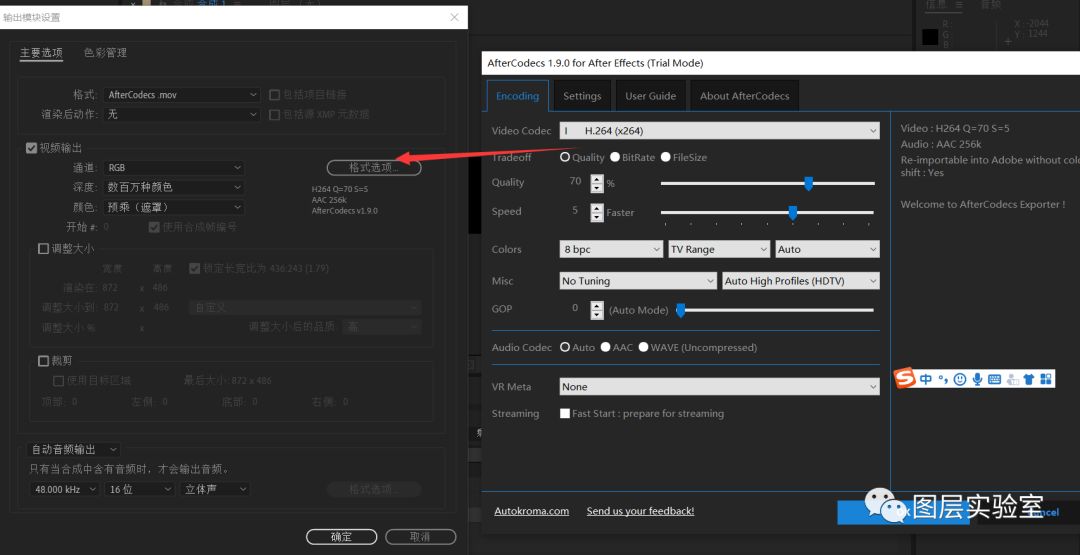The width and height of the screenshot is (1080, 555).
Task: Open Video Codec H.264 (x264) dropdown
Action: click(x=719, y=130)
